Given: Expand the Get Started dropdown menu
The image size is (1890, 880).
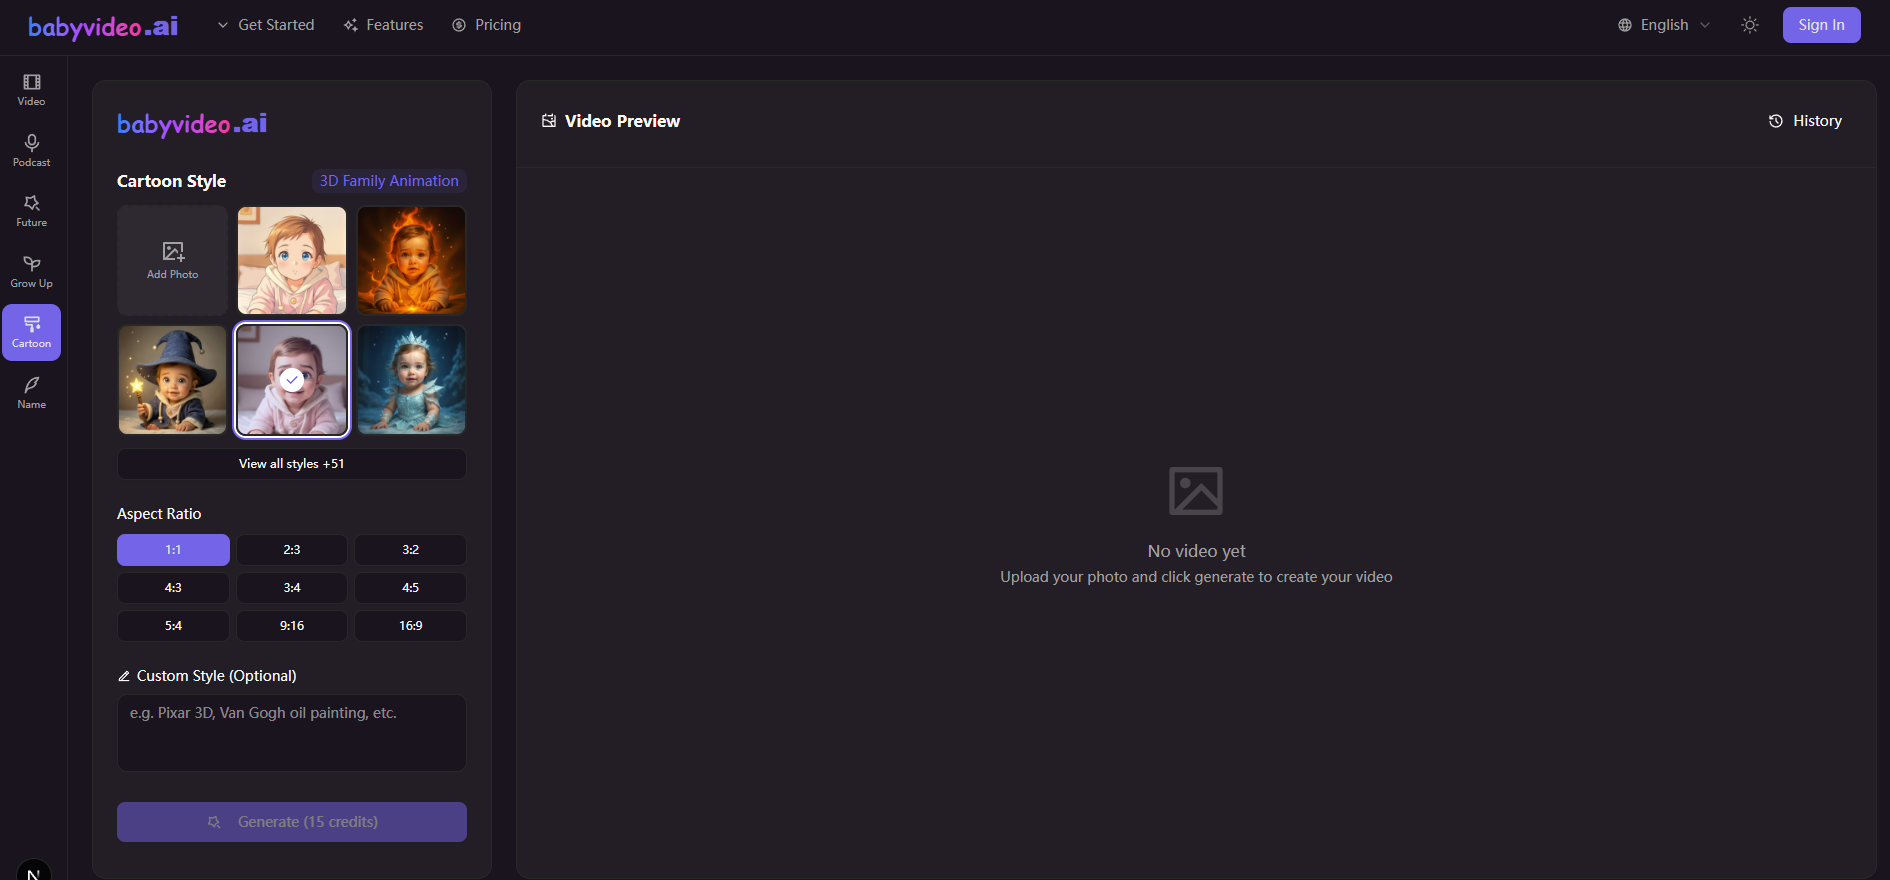Looking at the screenshot, I should 266,25.
